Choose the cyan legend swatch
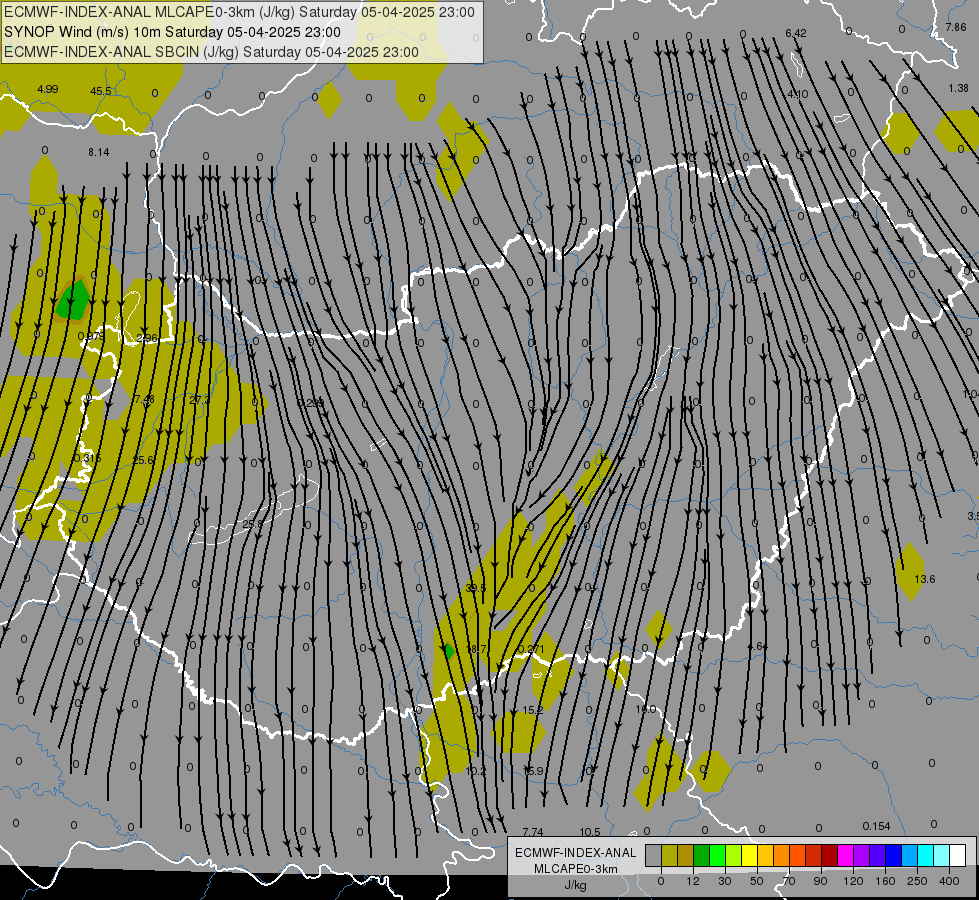This screenshot has width=979, height=900. click(926, 855)
